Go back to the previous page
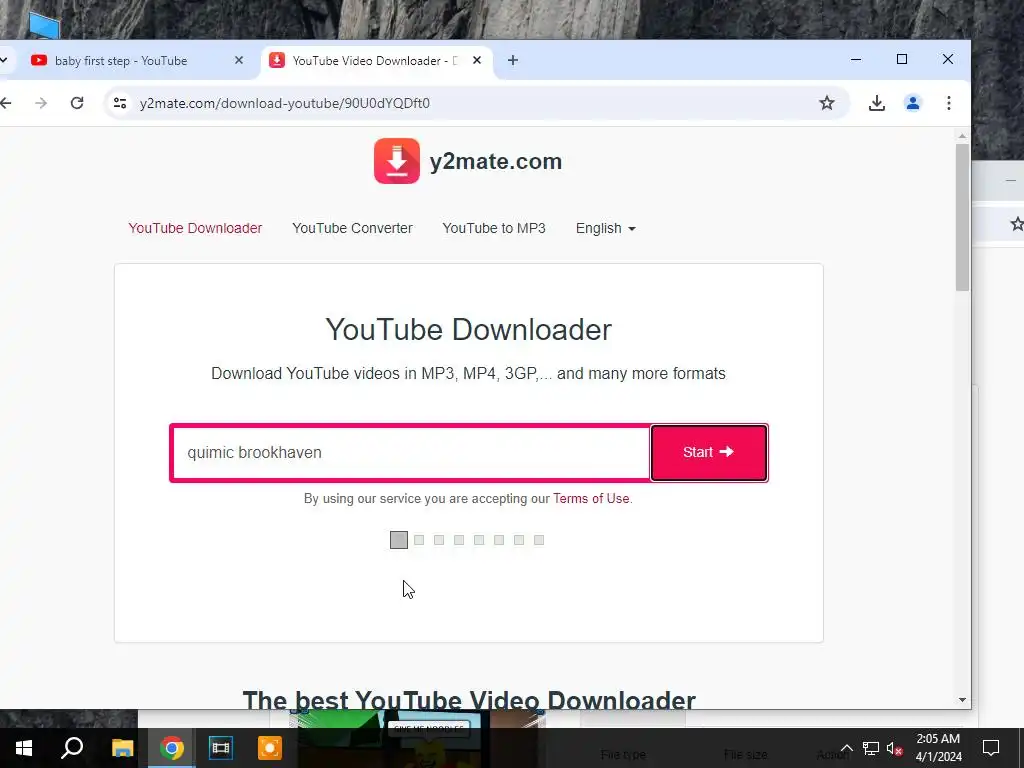The image size is (1024, 768). tap(6, 103)
